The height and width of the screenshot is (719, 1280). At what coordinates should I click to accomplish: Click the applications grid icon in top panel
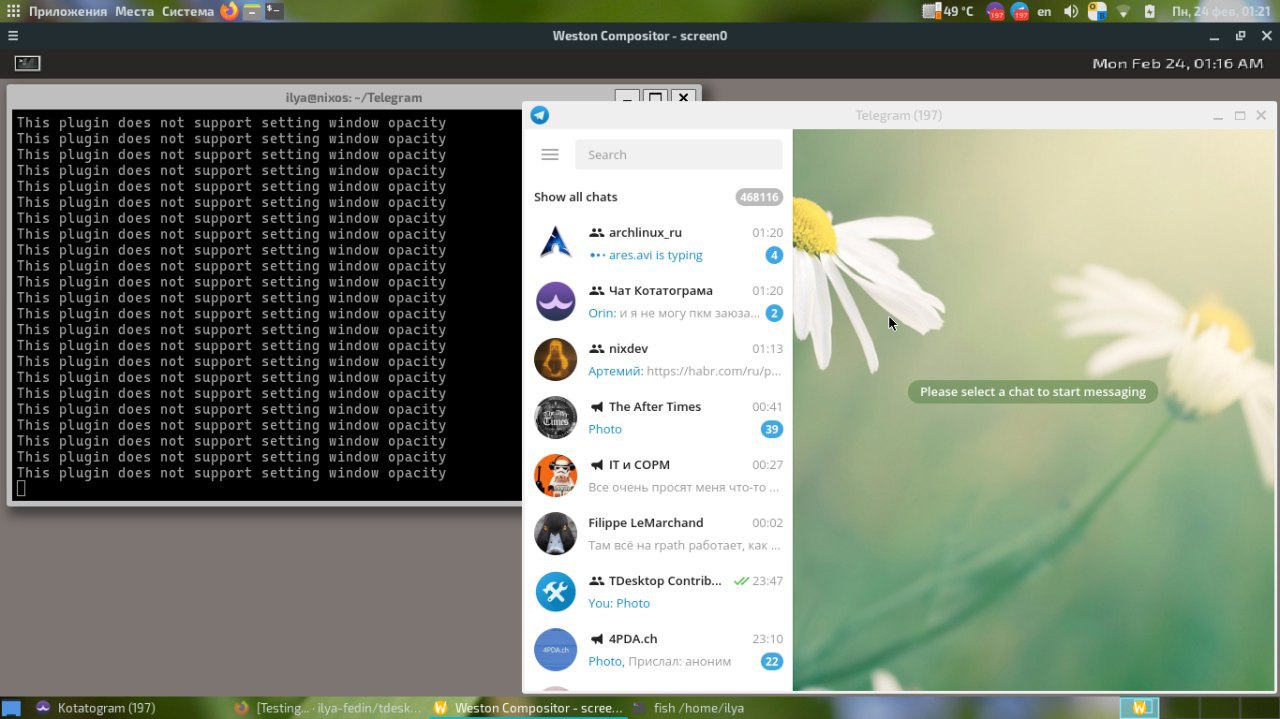pos(13,11)
